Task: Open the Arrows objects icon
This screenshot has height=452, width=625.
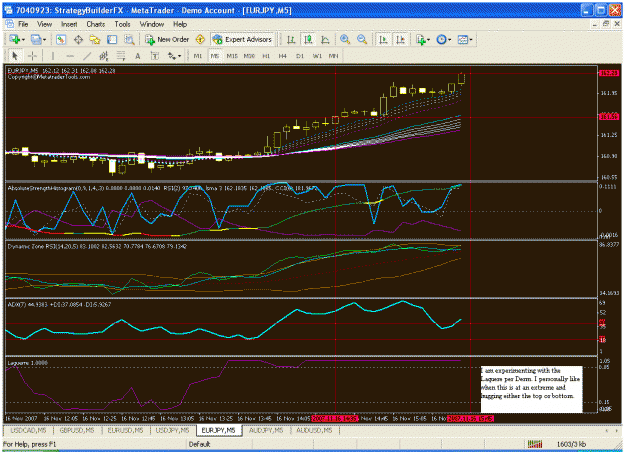Action: (x=171, y=56)
